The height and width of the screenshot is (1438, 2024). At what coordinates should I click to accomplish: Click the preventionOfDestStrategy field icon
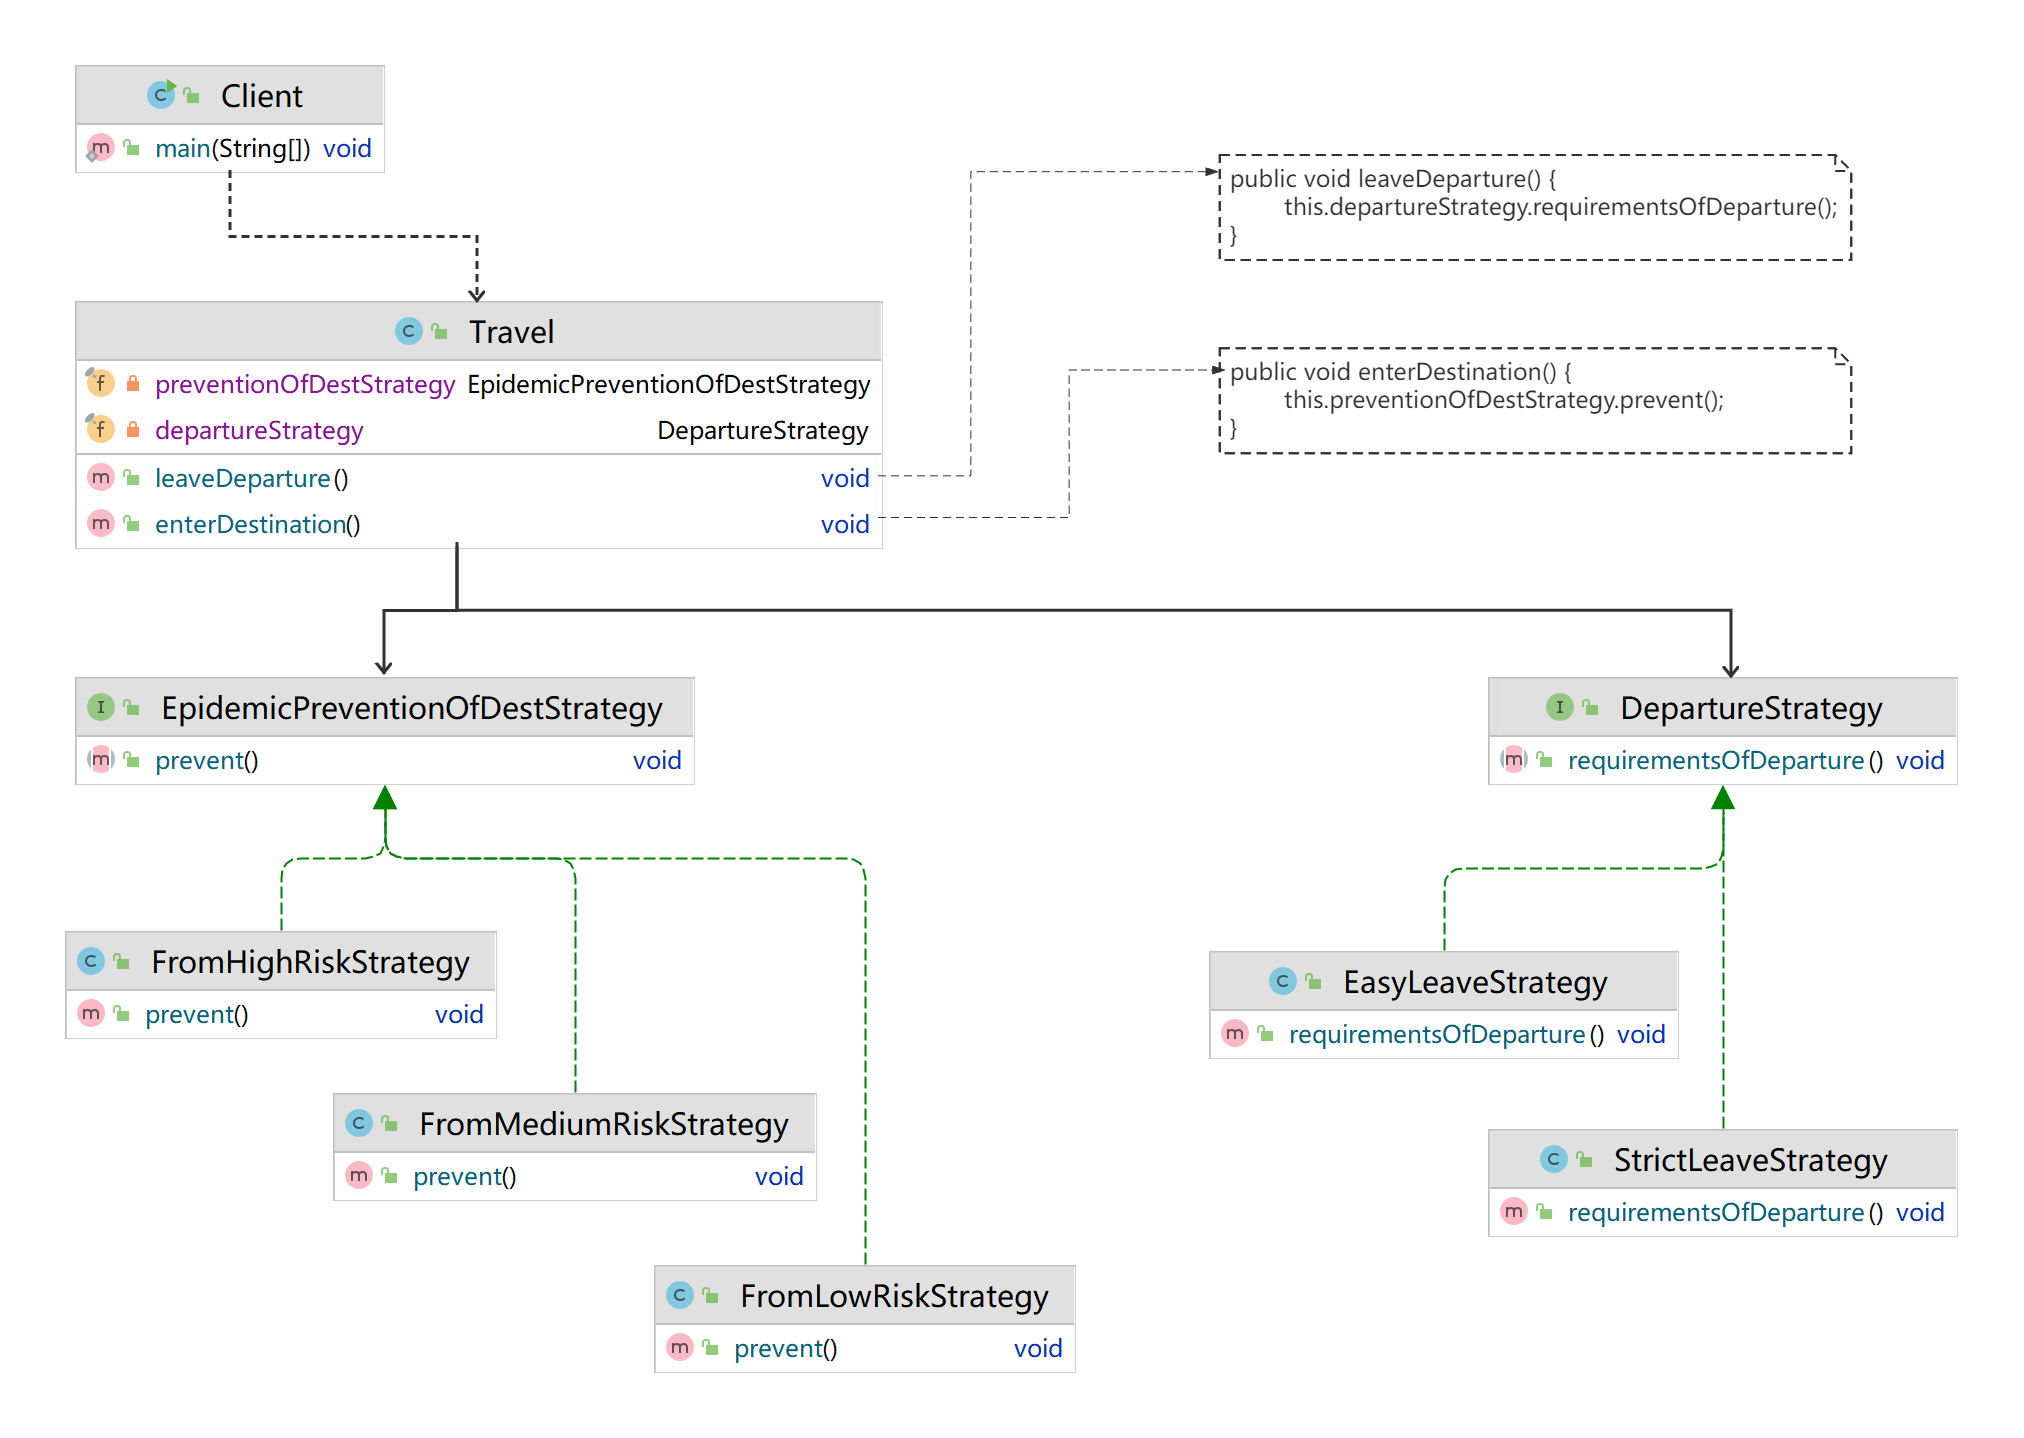[x=100, y=383]
